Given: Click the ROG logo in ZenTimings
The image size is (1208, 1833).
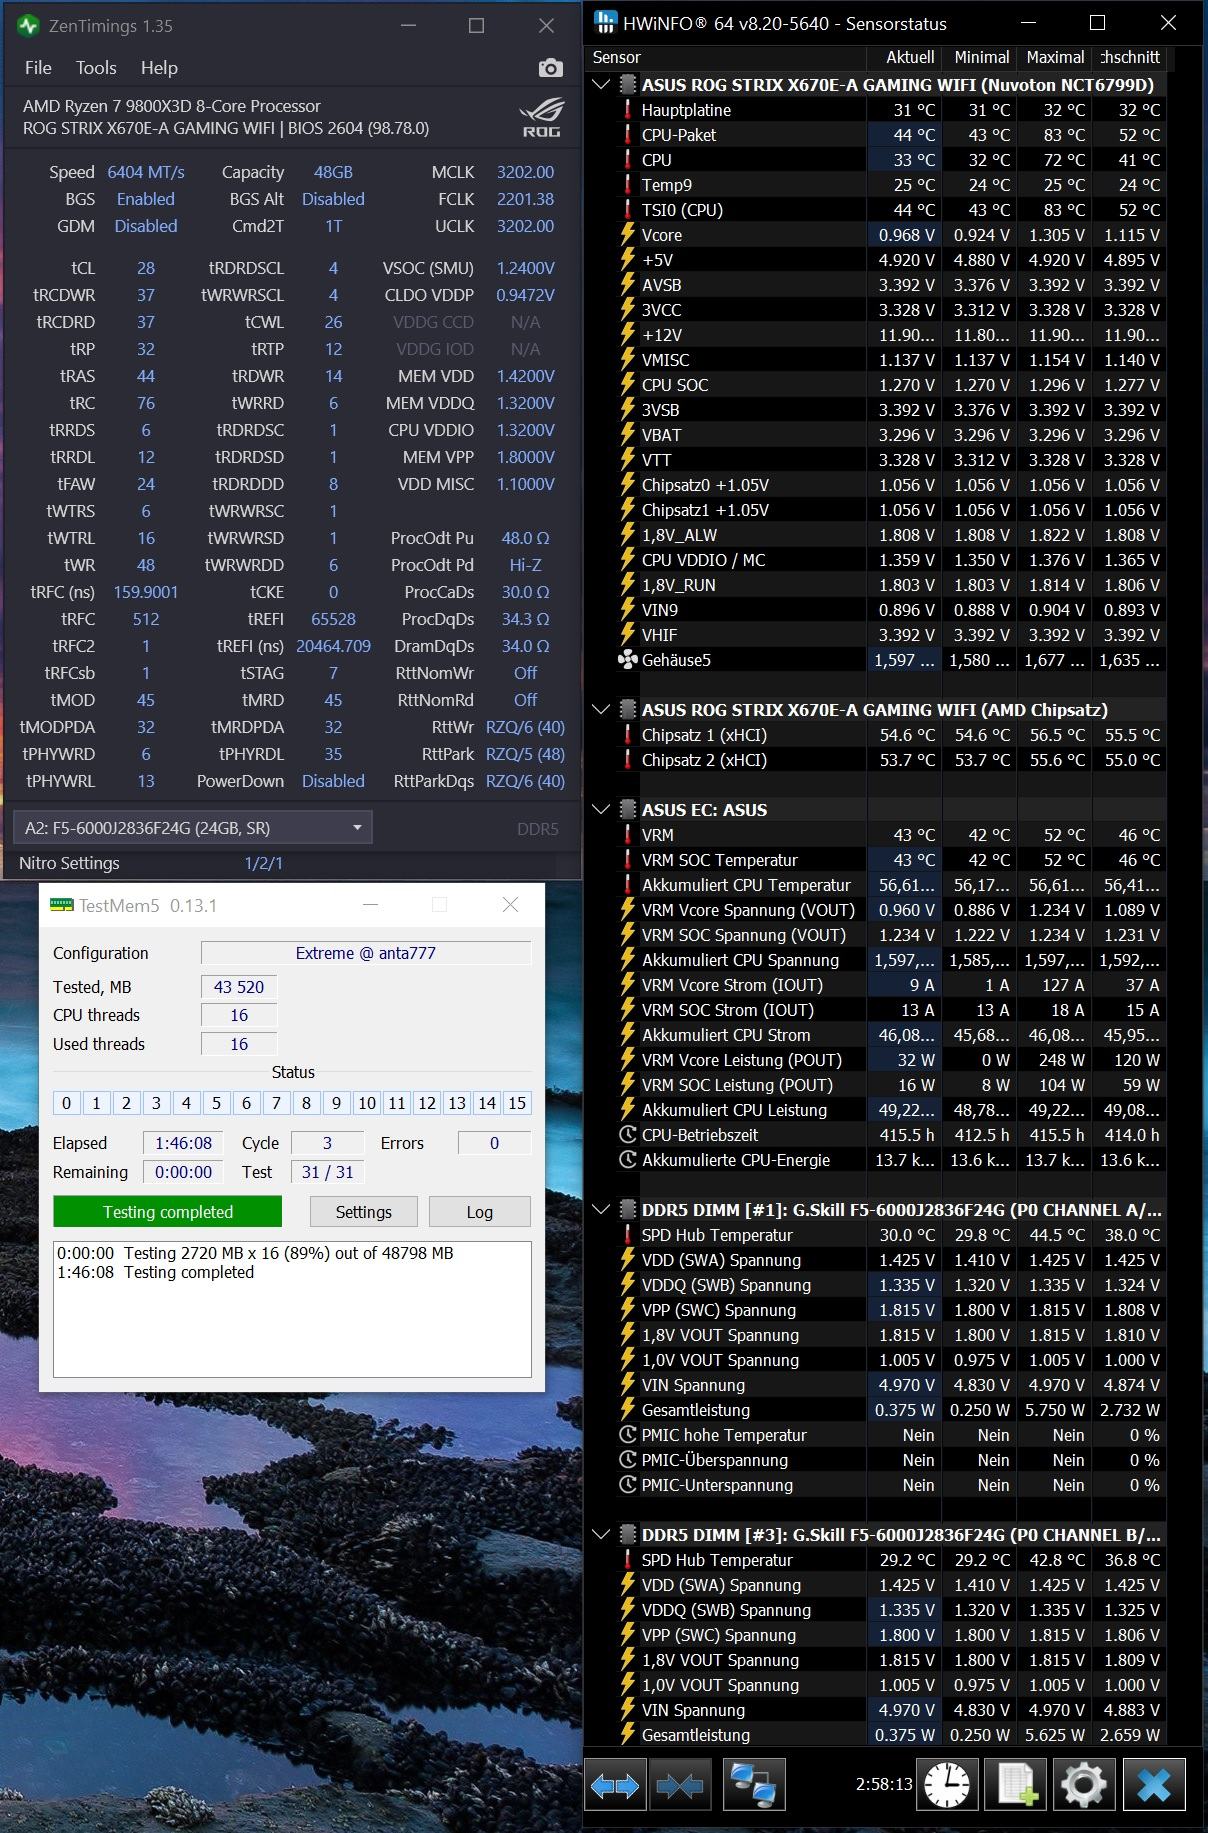Looking at the screenshot, I should [x=541, y=118].
